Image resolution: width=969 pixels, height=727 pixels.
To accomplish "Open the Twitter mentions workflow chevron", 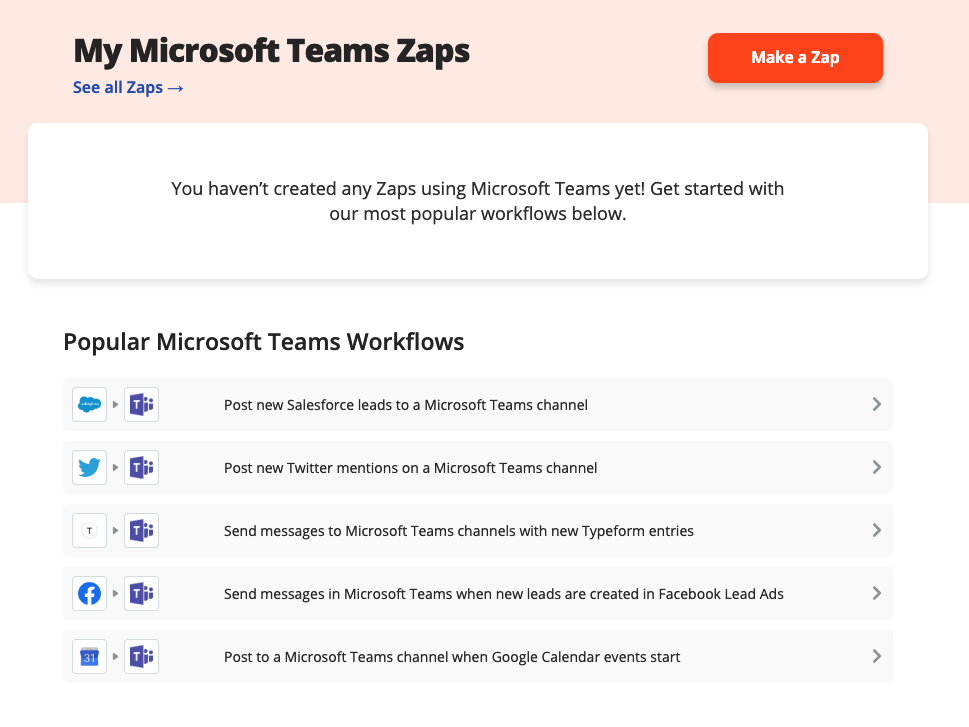I will (876, 467).
